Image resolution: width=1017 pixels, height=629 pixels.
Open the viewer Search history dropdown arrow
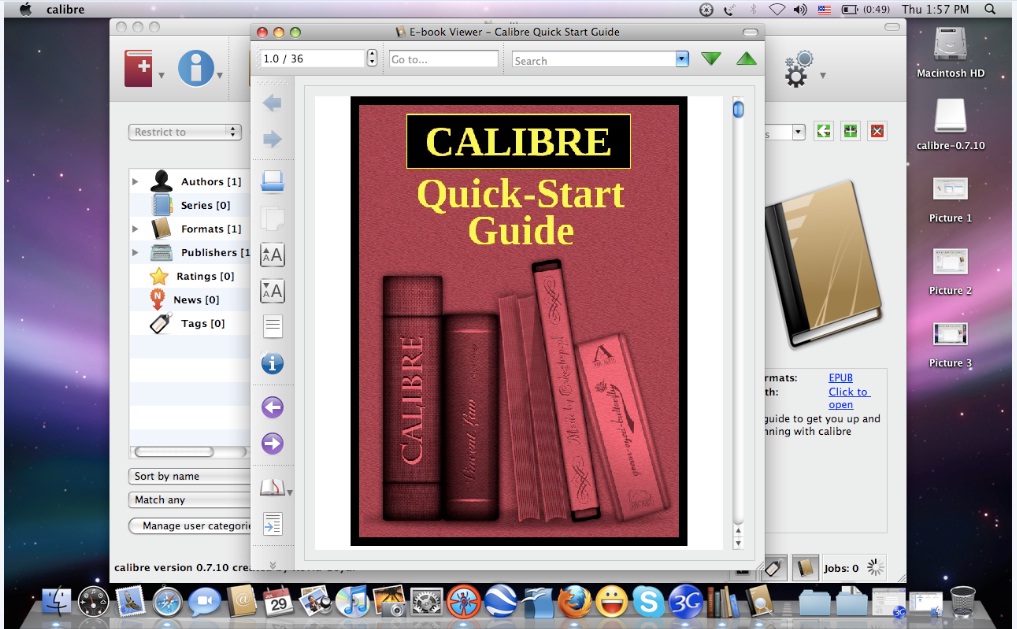click(x=682, y=59)
